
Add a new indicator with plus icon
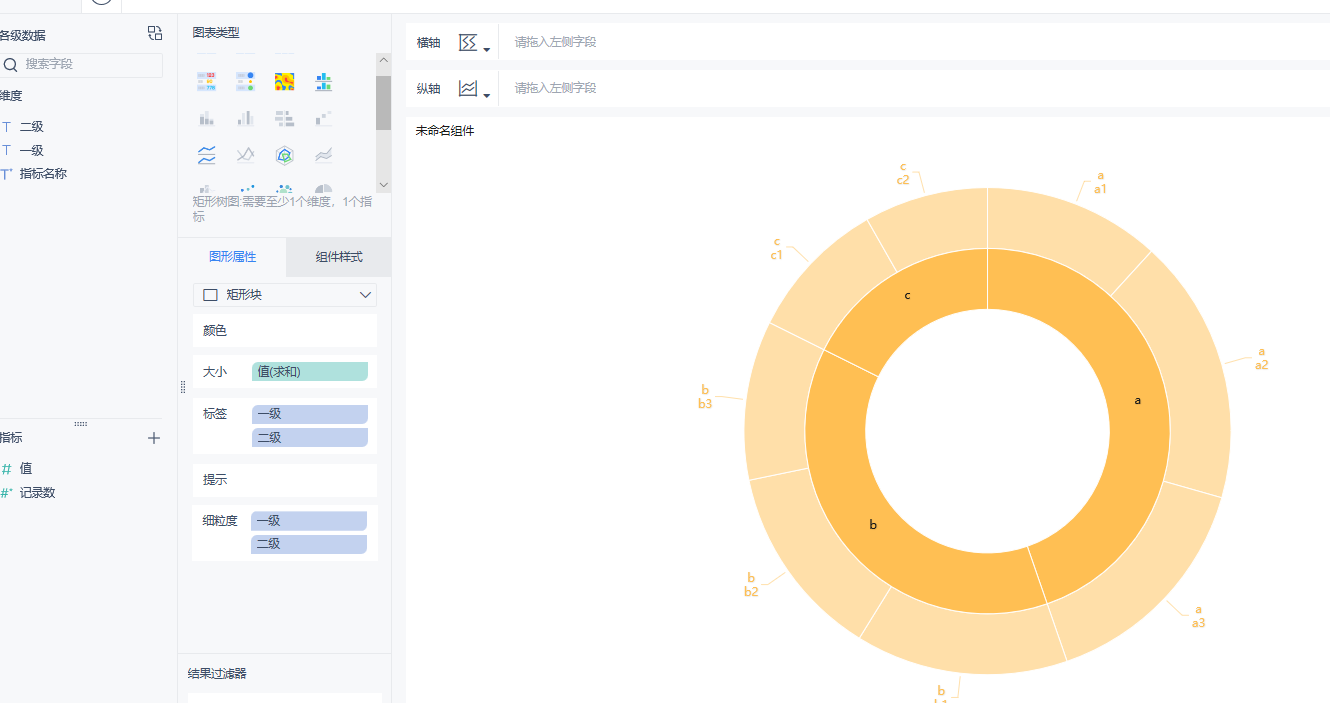tap(154, 438)
